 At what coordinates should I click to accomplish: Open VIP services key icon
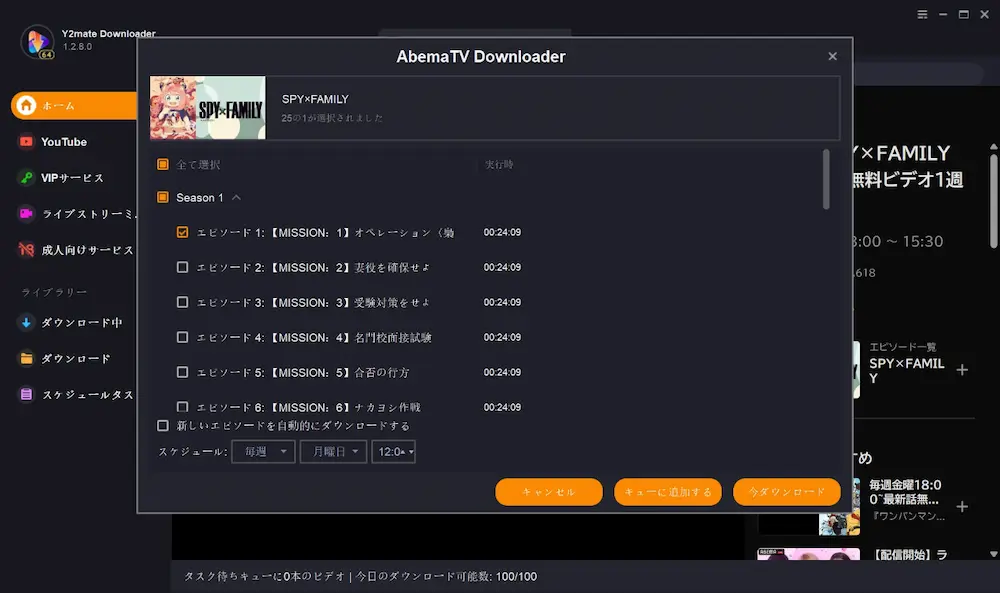(x=27, y=178)
